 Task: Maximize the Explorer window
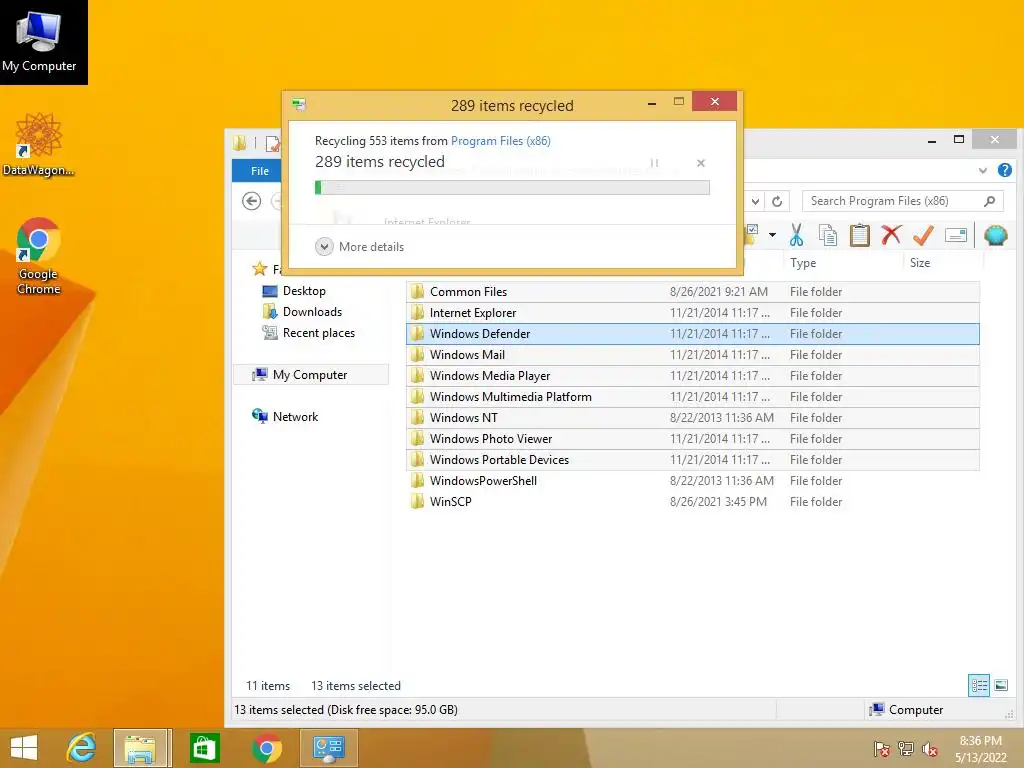pyautogui.click(x=959, y=139)
